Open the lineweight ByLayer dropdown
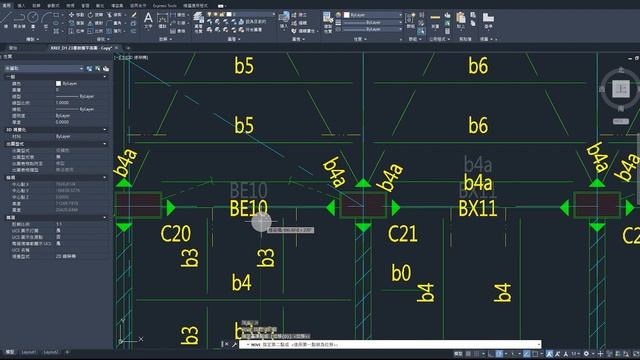Screen dimensions: 640x360 373,22
